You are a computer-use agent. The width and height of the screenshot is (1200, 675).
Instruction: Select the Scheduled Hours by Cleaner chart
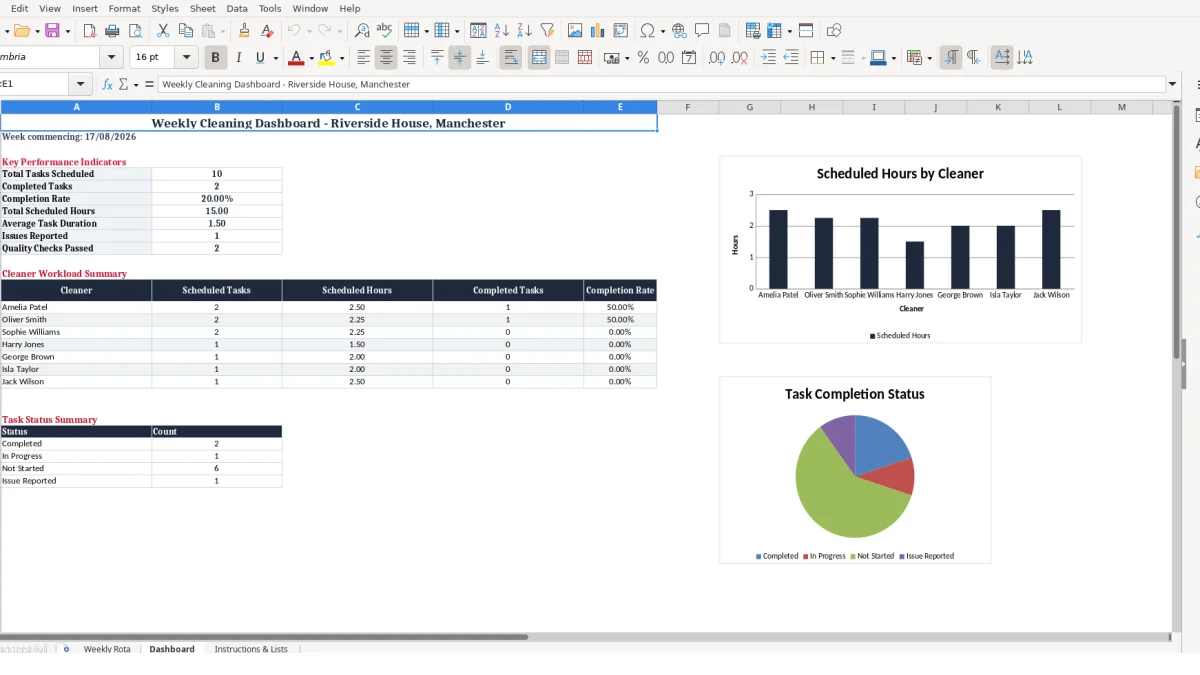point(900,249)
